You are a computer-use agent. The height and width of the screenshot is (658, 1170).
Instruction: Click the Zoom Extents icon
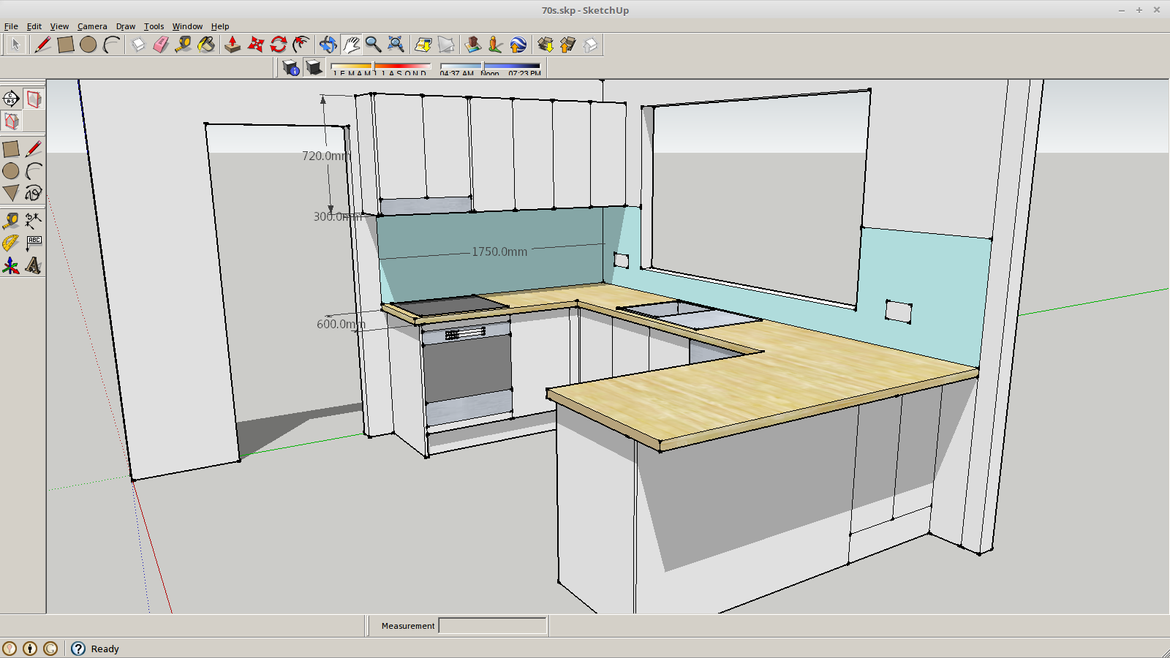coord(396,44)
